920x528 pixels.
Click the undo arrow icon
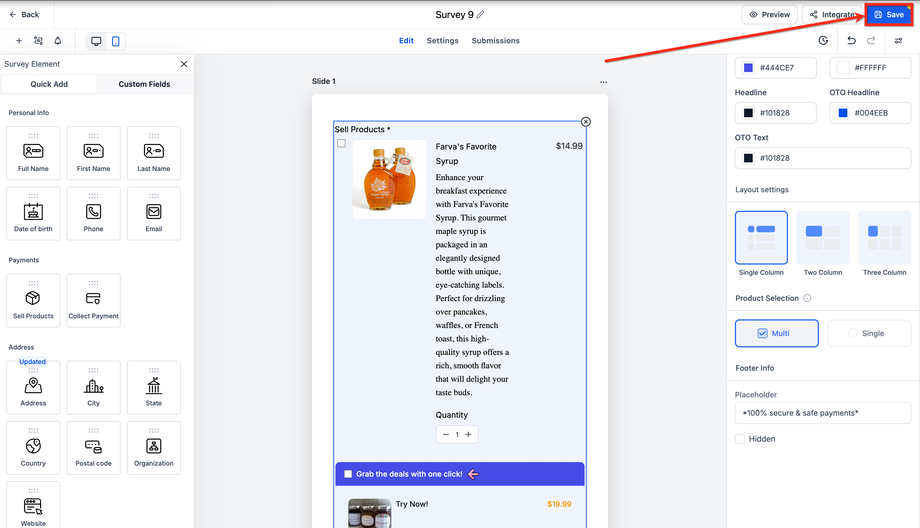pyautogui.click(x=851, y=40)
